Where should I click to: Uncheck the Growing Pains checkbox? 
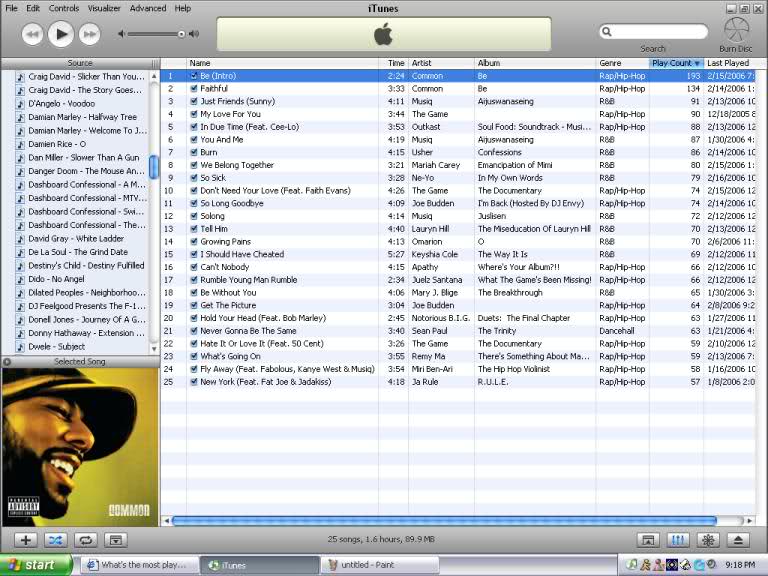(x=194, y=241)
